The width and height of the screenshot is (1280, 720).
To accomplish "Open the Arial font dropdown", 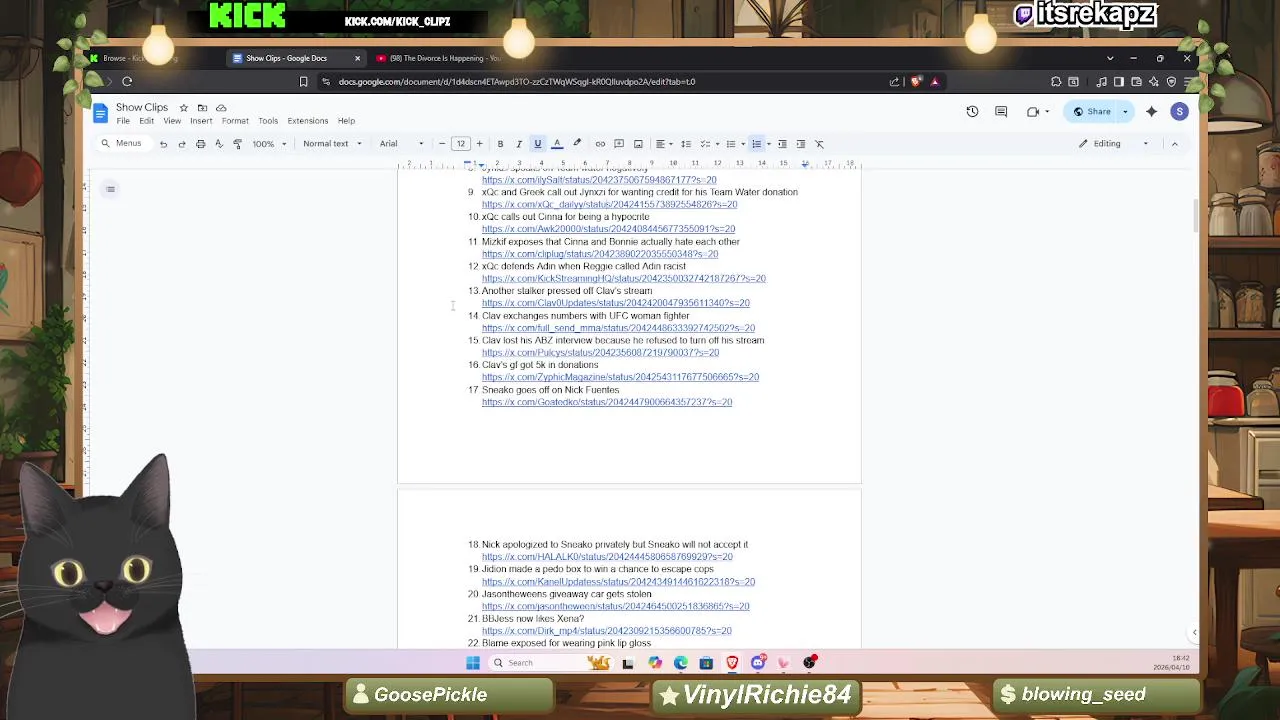I will (401, 144).
